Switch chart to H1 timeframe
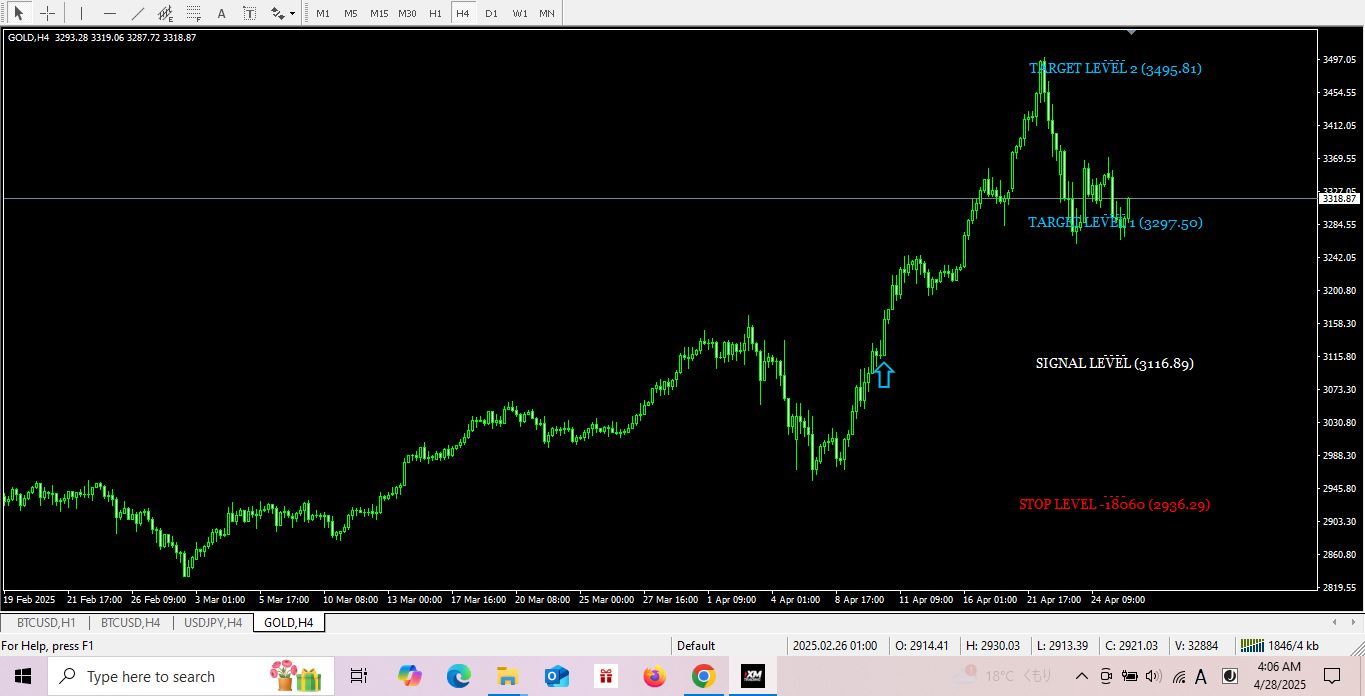Viewport: 1365px width, 696px height. click(x=435, y=14)
